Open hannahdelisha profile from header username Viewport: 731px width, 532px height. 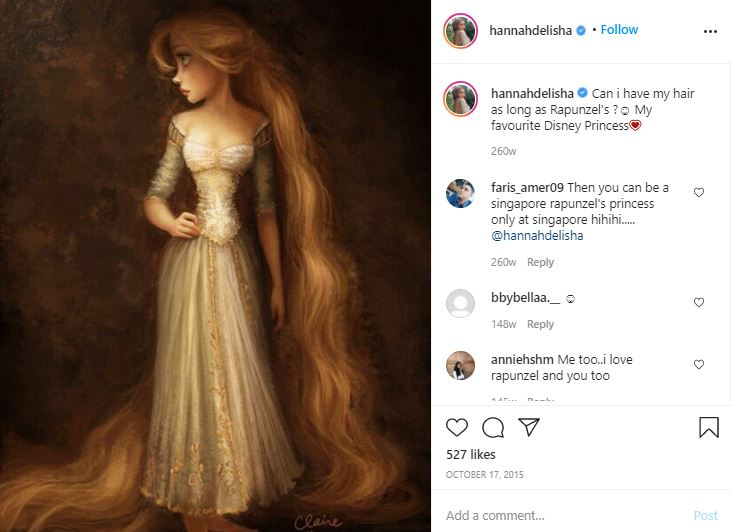531,30
